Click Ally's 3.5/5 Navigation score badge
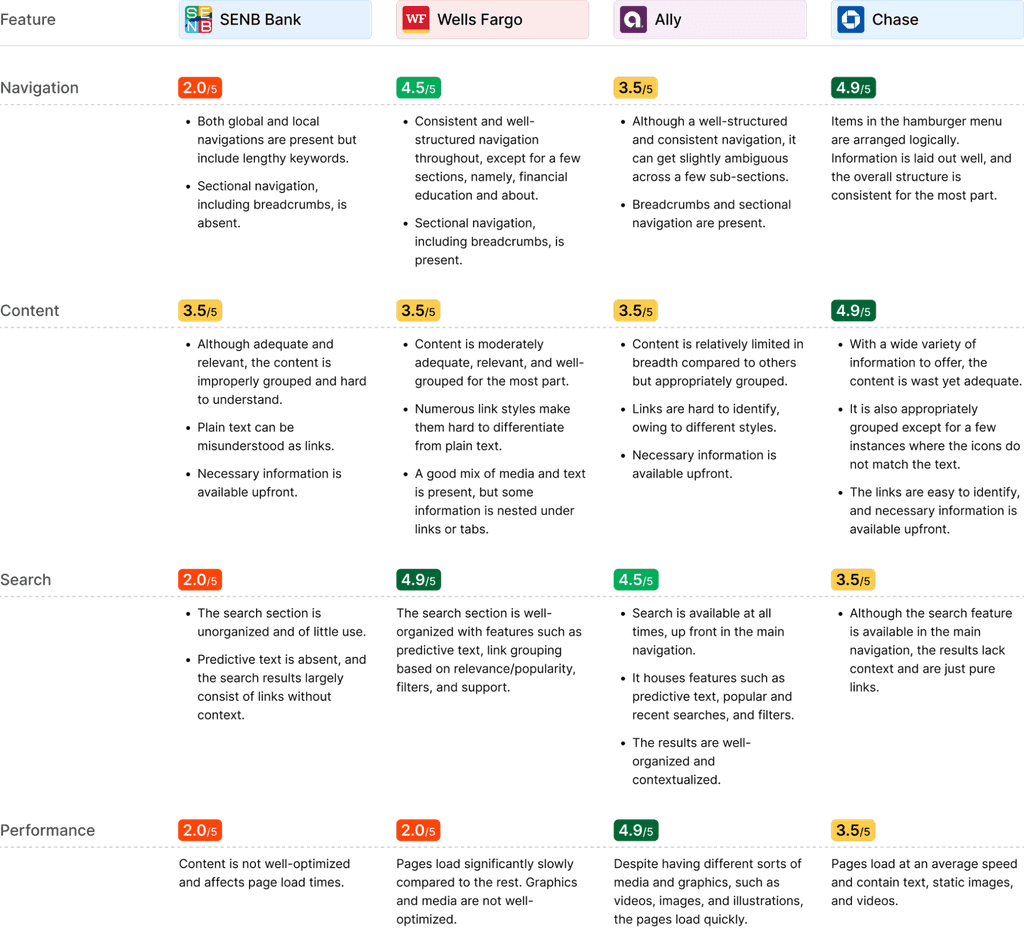This screenshot has width=1024, height=928. coord(635,88)
